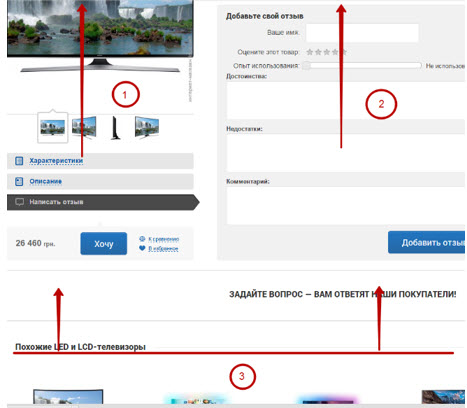Click the eye icon next to К сравнению
Image resolution: width=467 pixels, height=408 pixels.
click(142, 239)
